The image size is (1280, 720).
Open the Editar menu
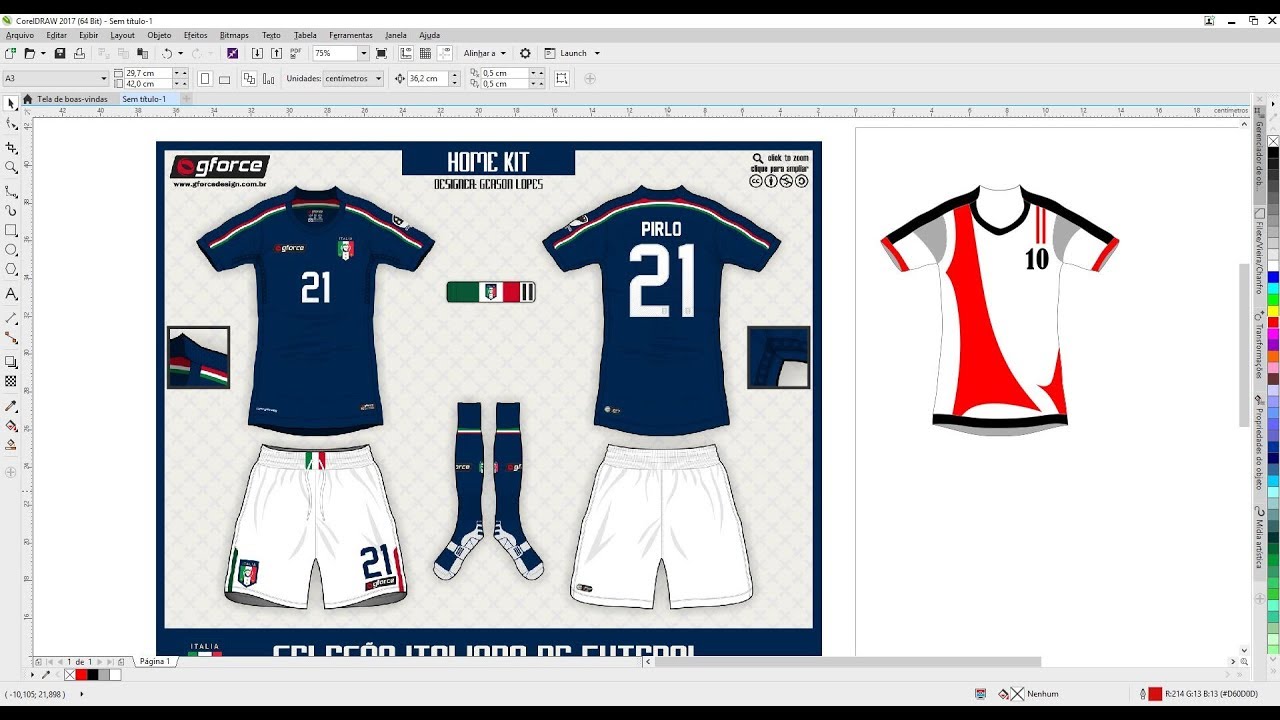coord(57,35)
